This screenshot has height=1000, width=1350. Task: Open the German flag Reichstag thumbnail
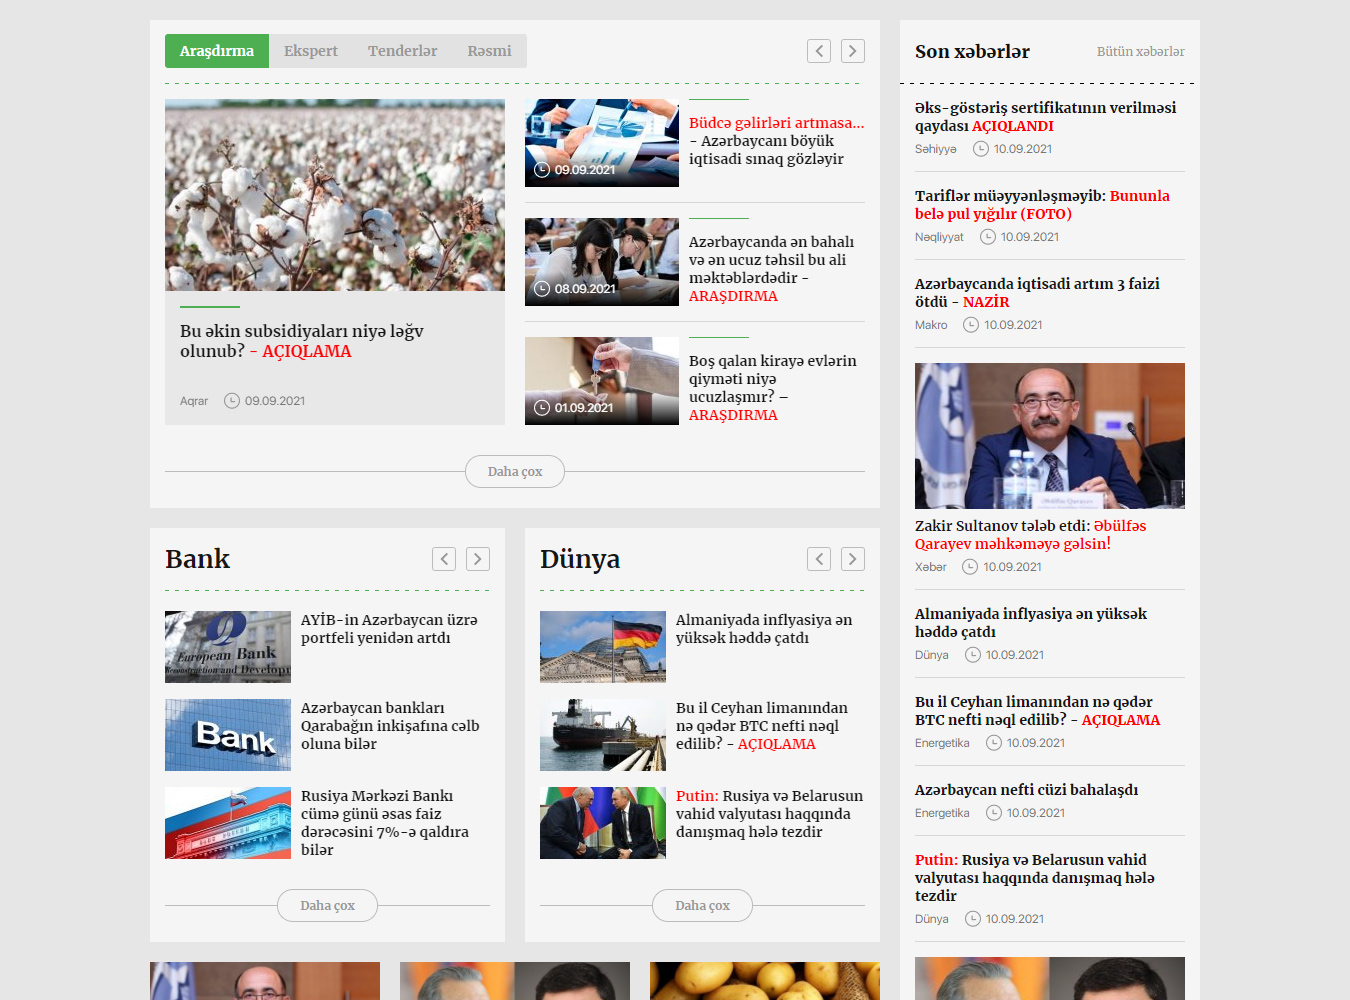point(602,647)
